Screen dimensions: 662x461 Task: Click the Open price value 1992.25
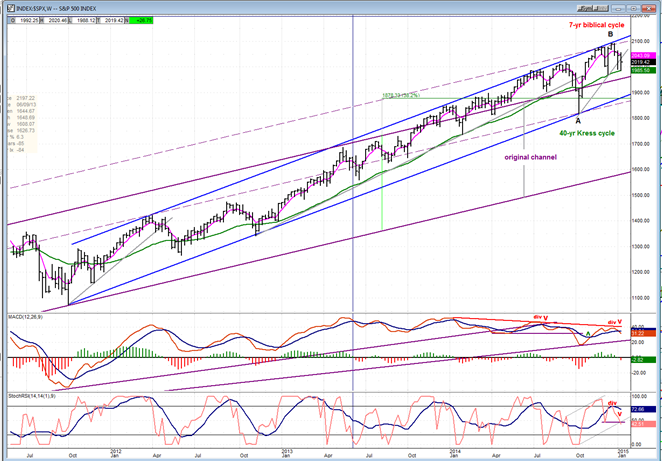coord(28,20)
